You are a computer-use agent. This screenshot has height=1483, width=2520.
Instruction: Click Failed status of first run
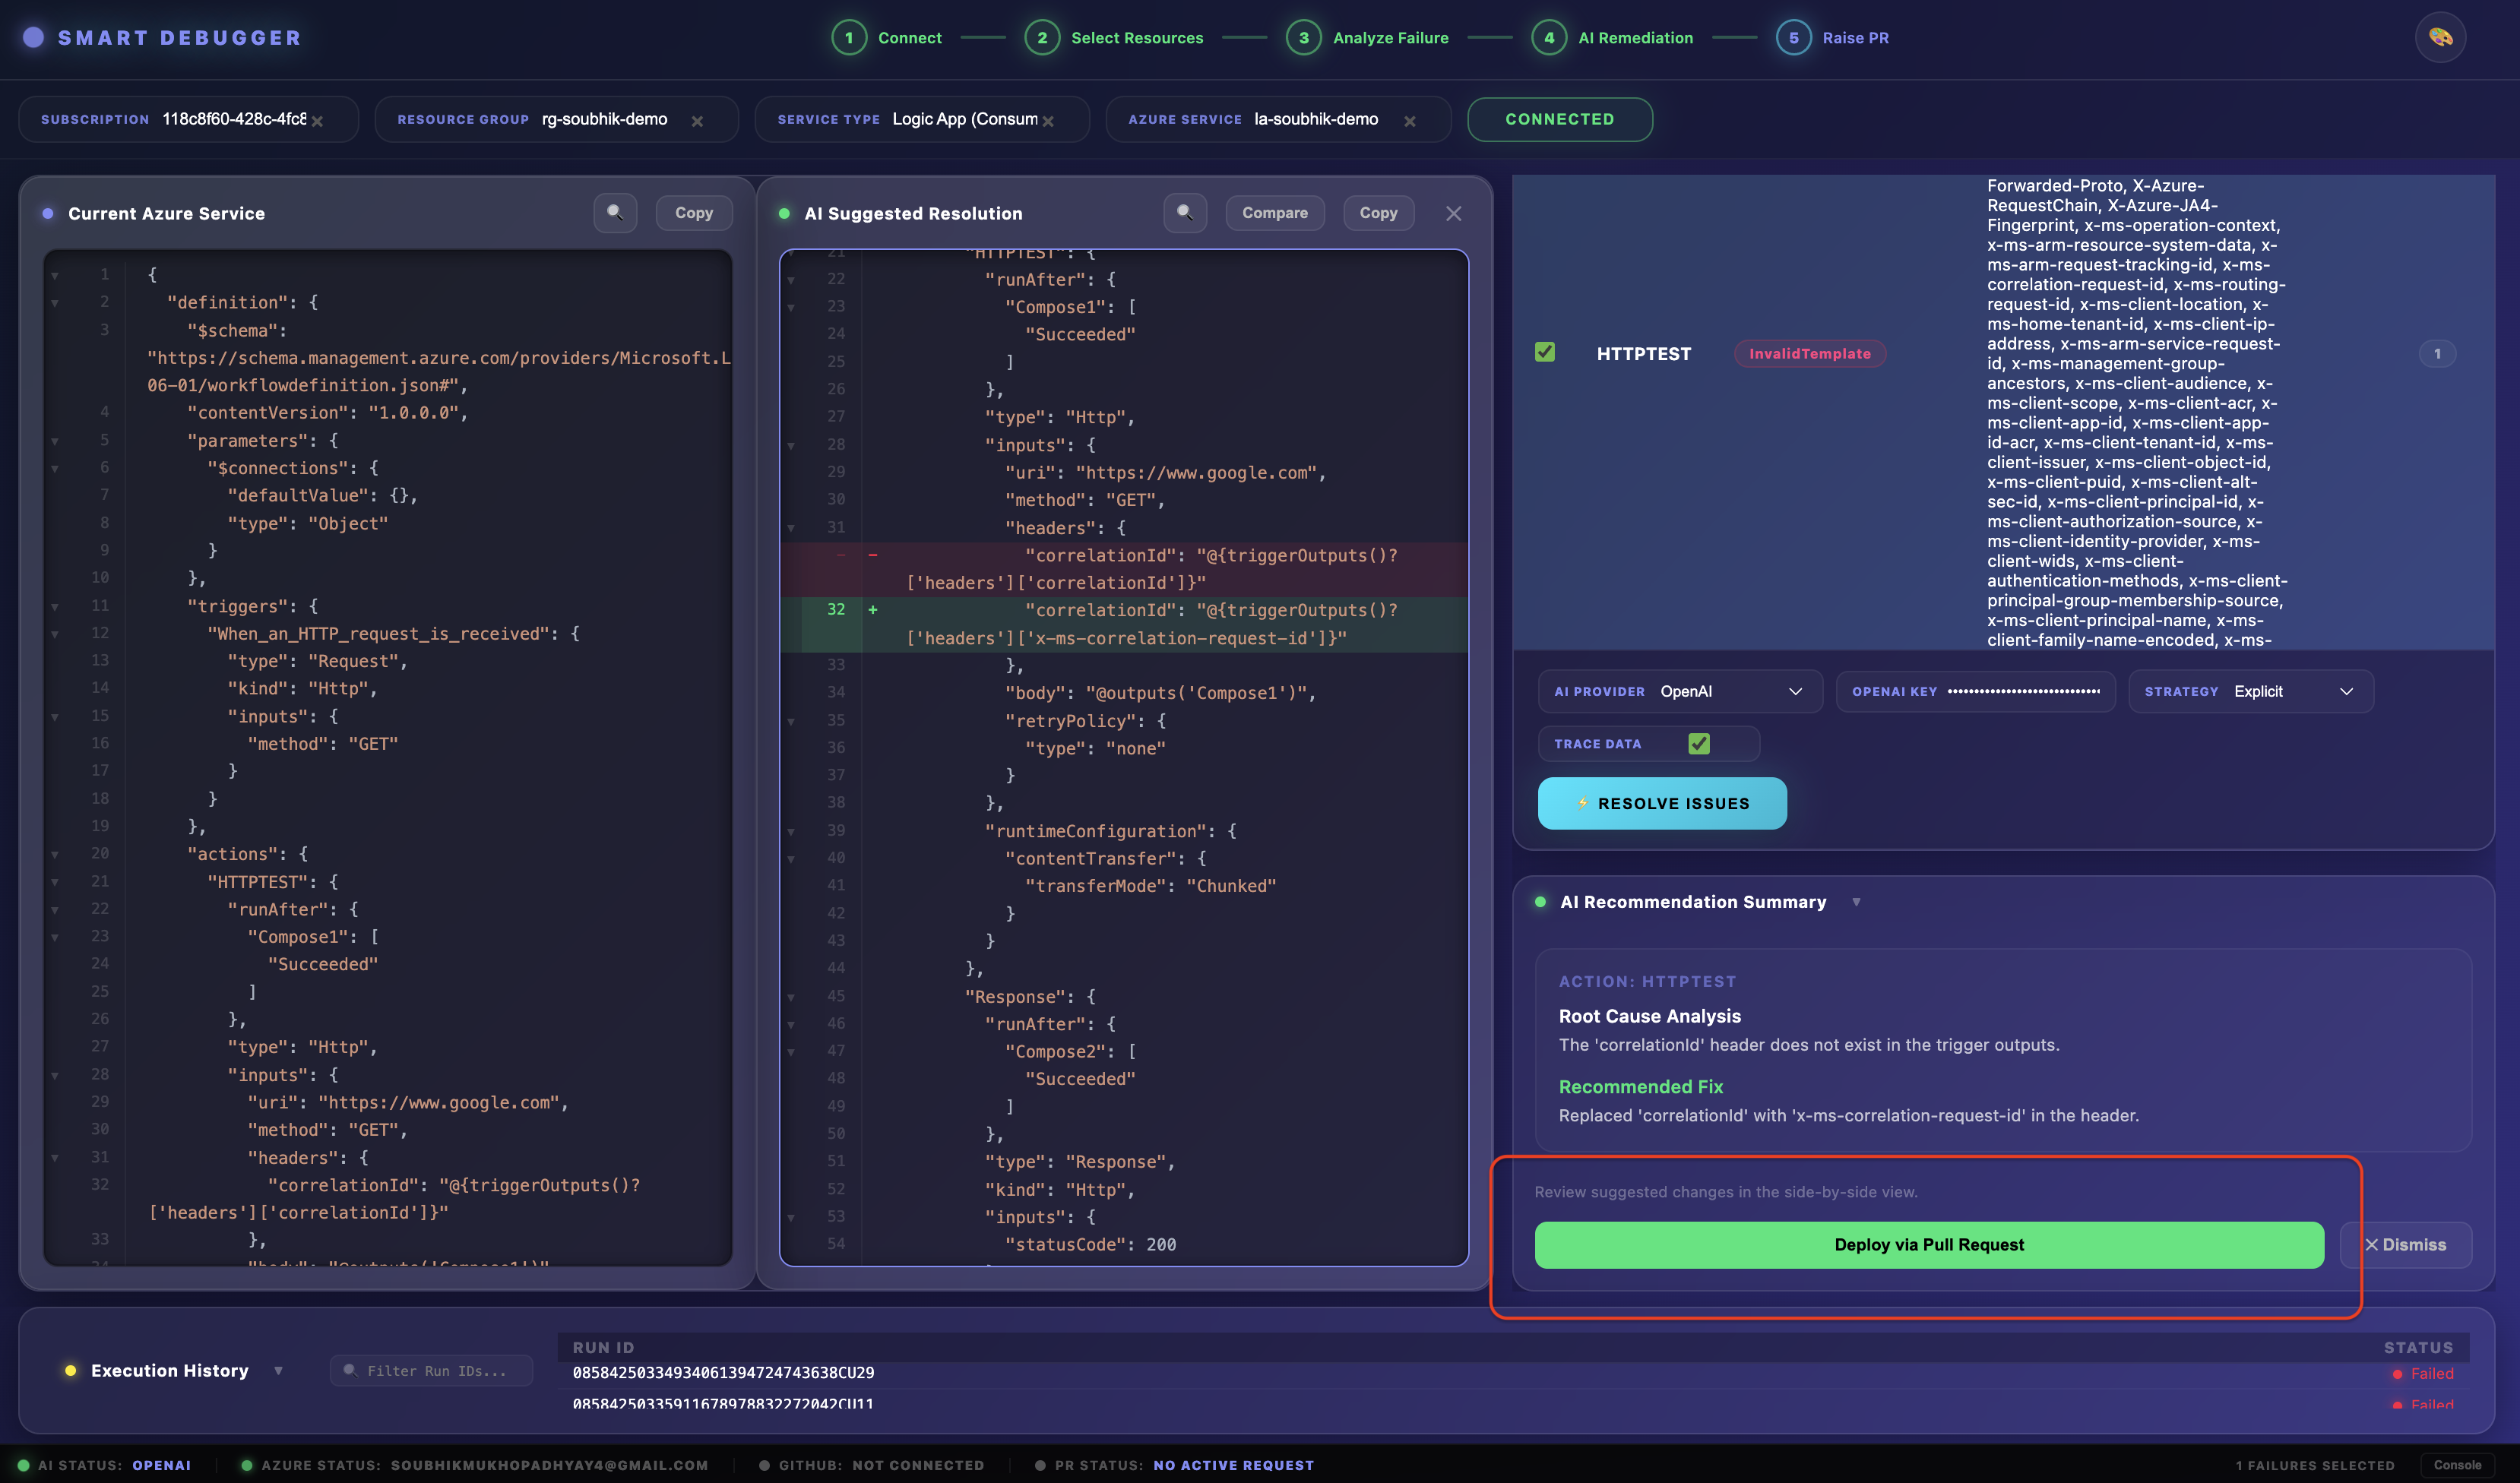tap(2424, 1374)
